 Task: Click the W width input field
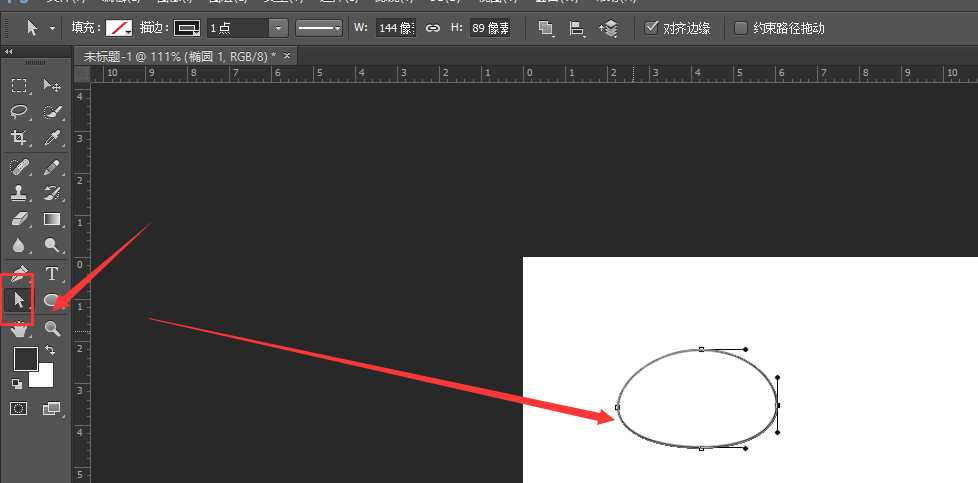[396, 28]
